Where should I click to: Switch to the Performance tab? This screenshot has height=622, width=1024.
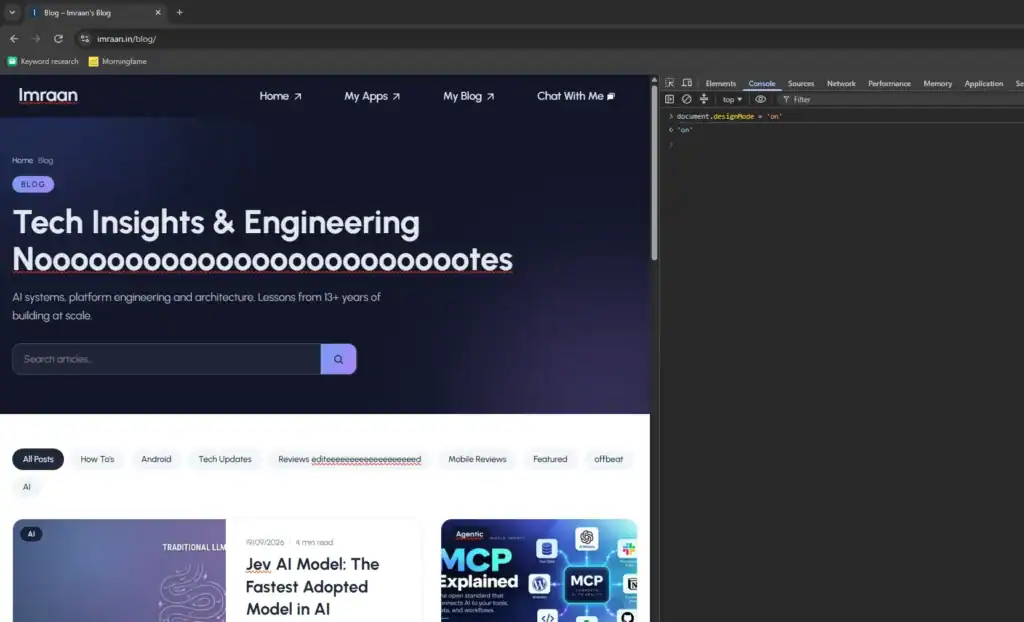click(x=889, y=84)
